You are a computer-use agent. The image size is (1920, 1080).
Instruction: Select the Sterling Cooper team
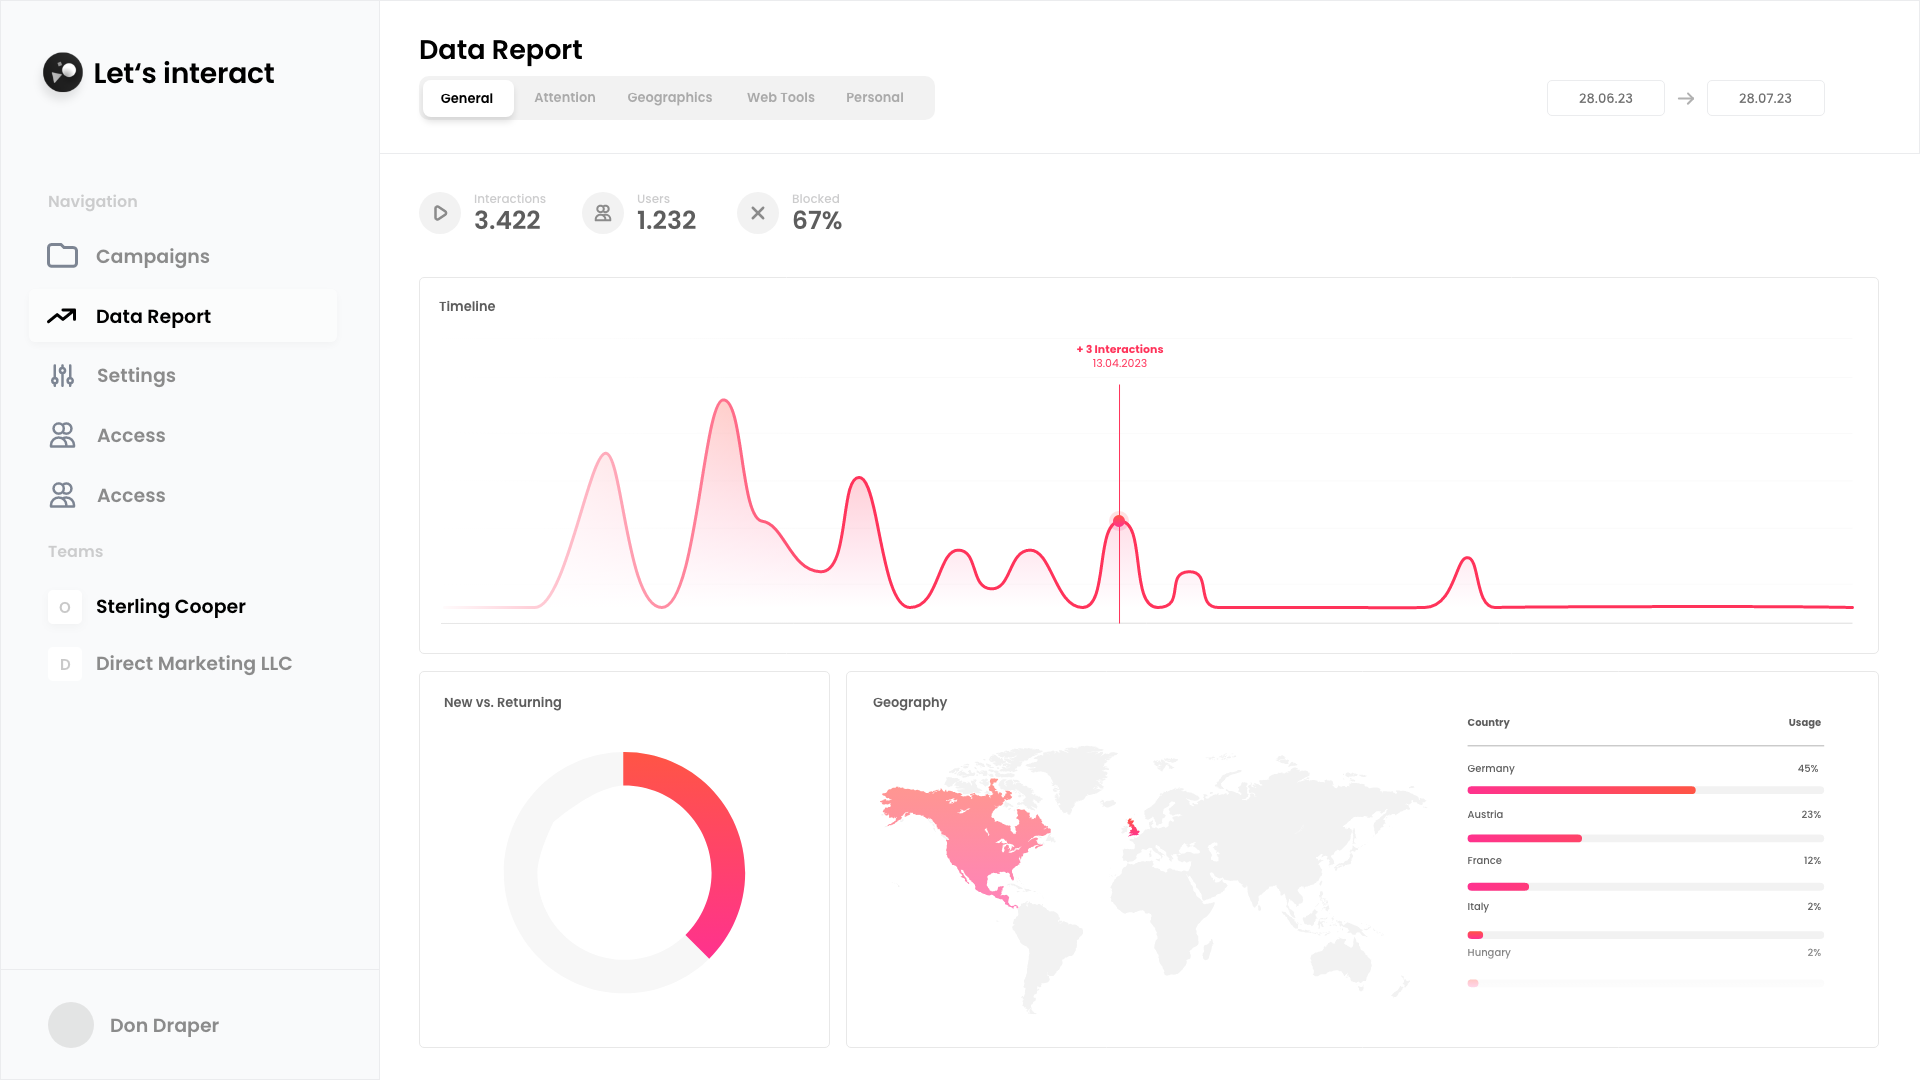pyautogui.click(x=170, y=606)
